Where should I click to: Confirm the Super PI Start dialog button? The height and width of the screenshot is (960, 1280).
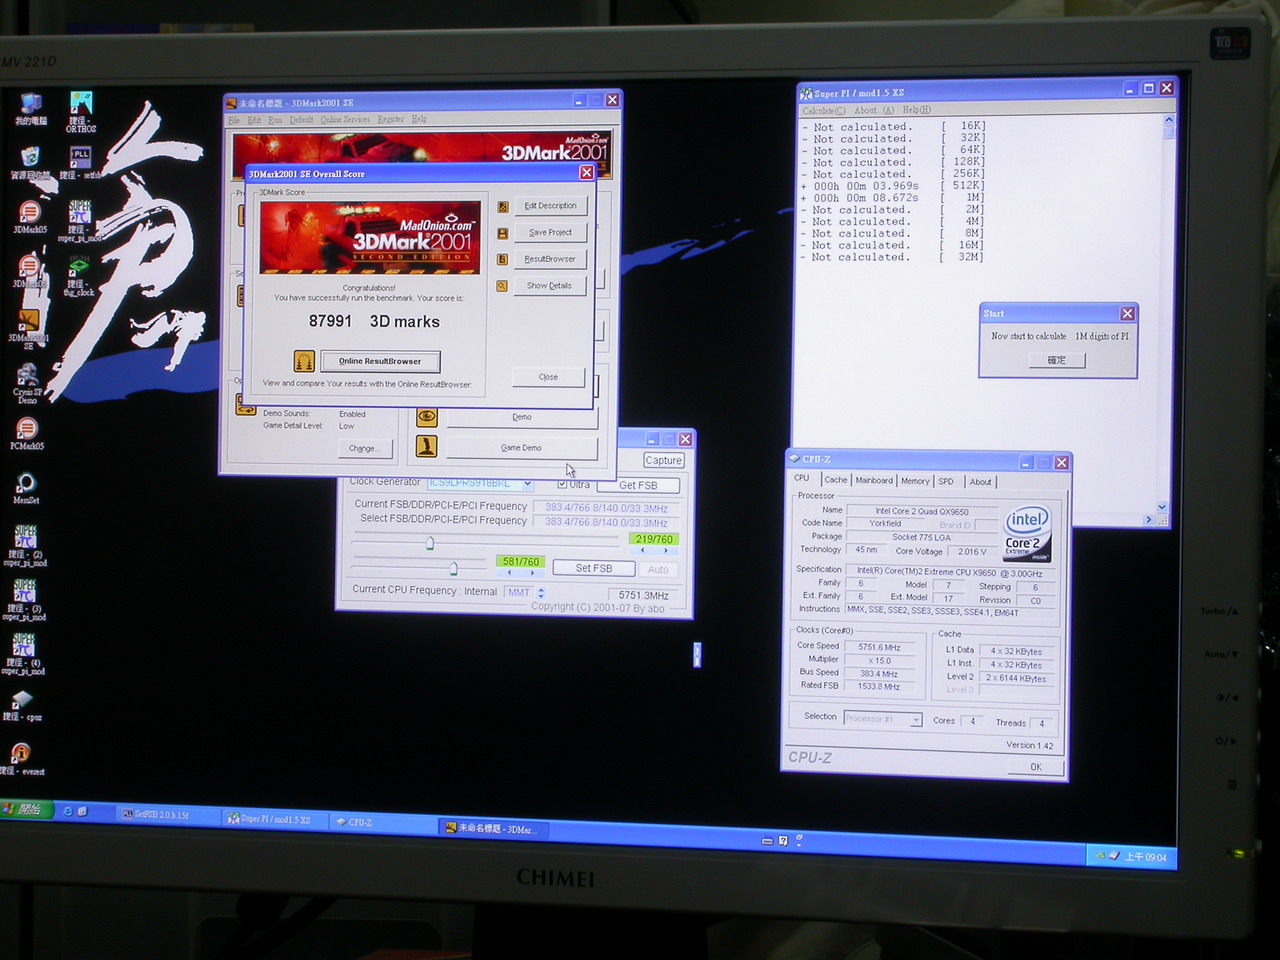tap(1057, 360)
